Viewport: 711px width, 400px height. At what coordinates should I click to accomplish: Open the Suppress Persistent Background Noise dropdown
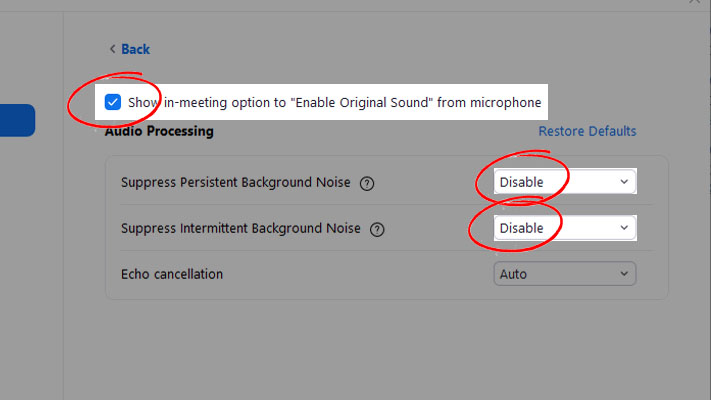(565, 182)
